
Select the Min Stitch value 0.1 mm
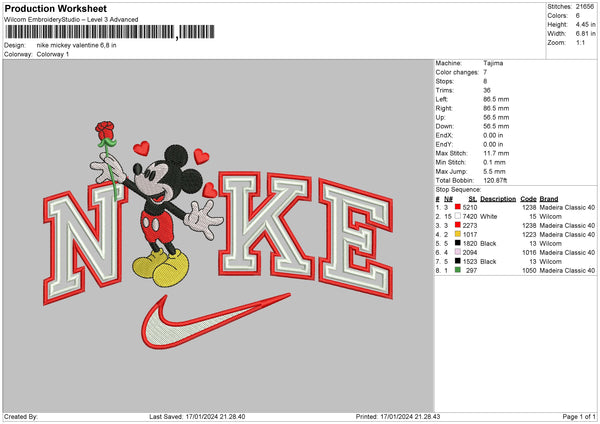coord(494,162)
